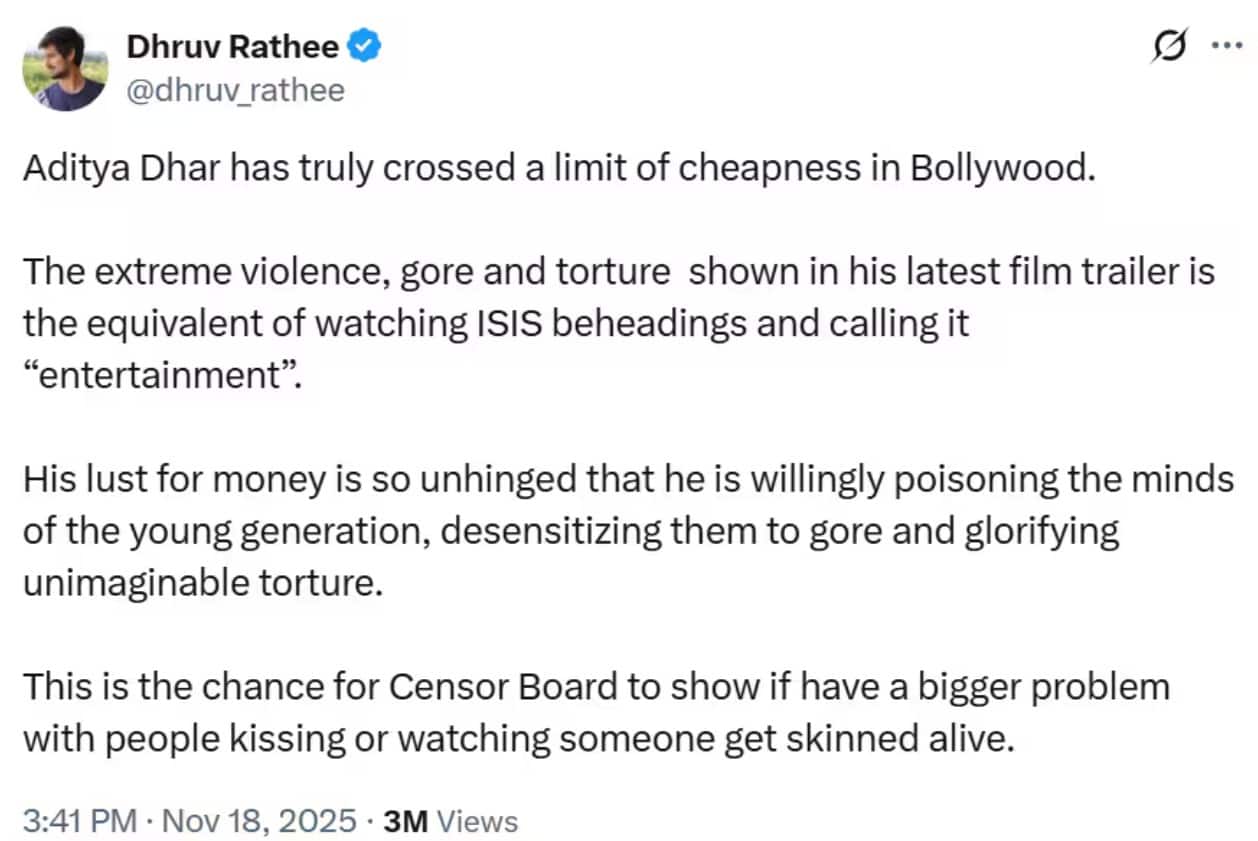Click the 3M view count number

(x=405, y=821)
